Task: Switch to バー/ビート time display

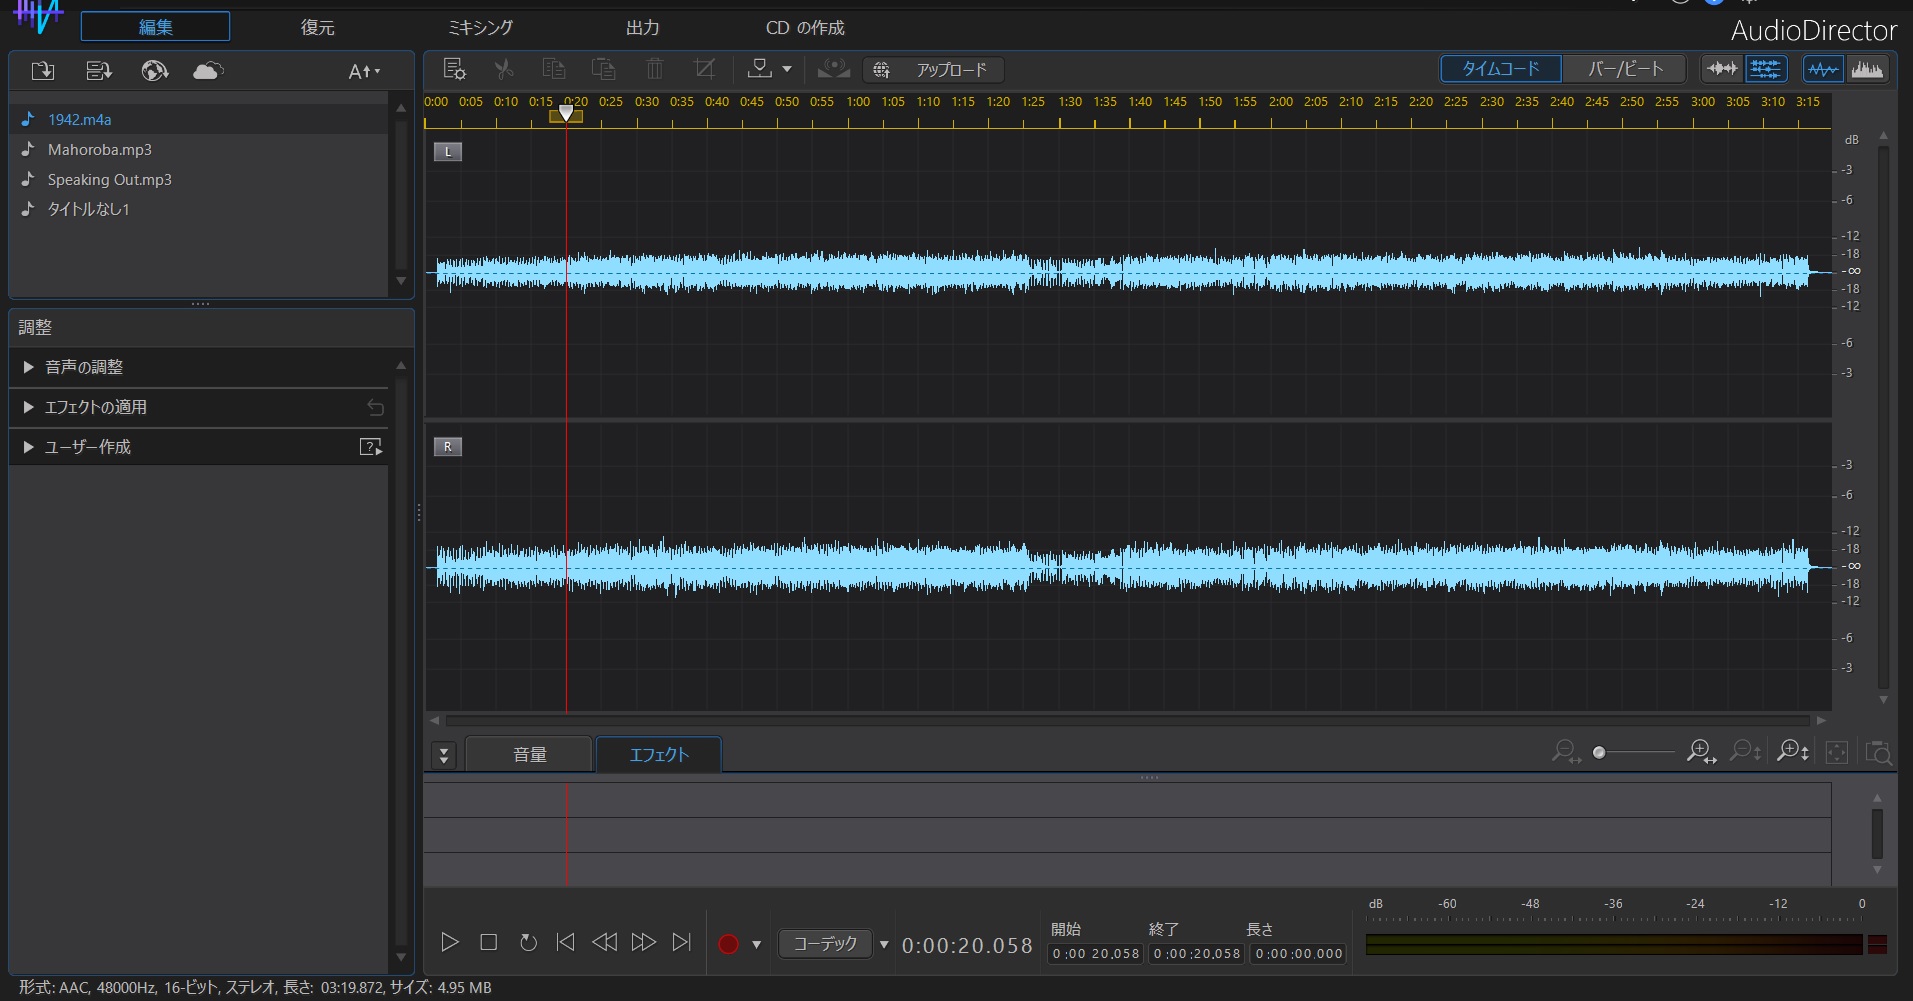Action: (x=1622, y=68)
